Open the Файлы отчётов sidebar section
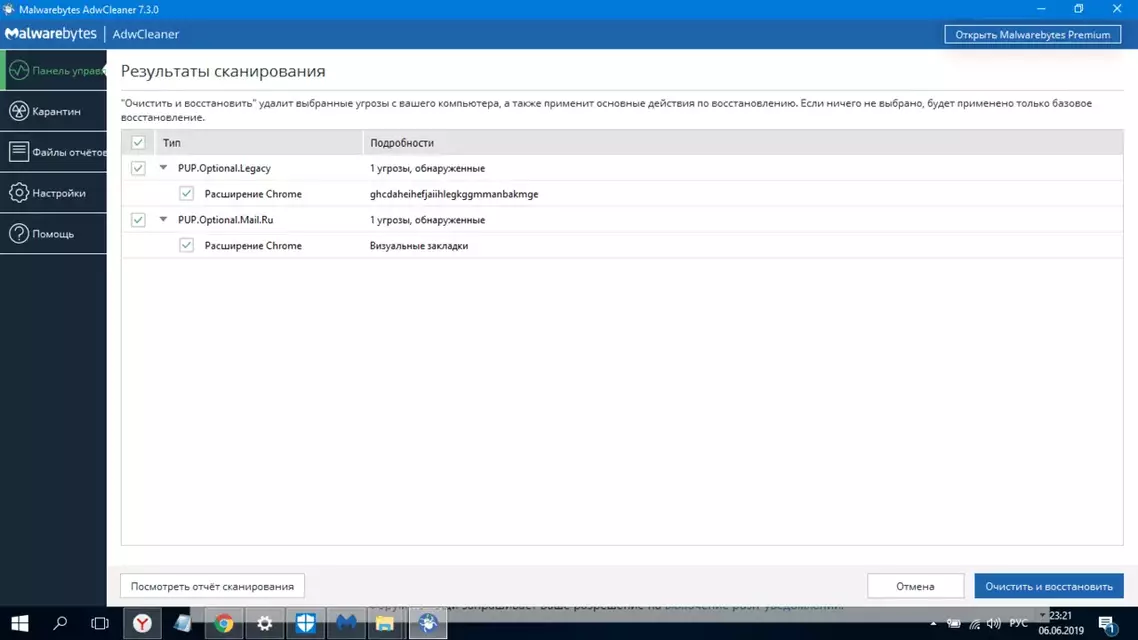The height and width of the screenshot is (640, 1138). coord(54,152)
